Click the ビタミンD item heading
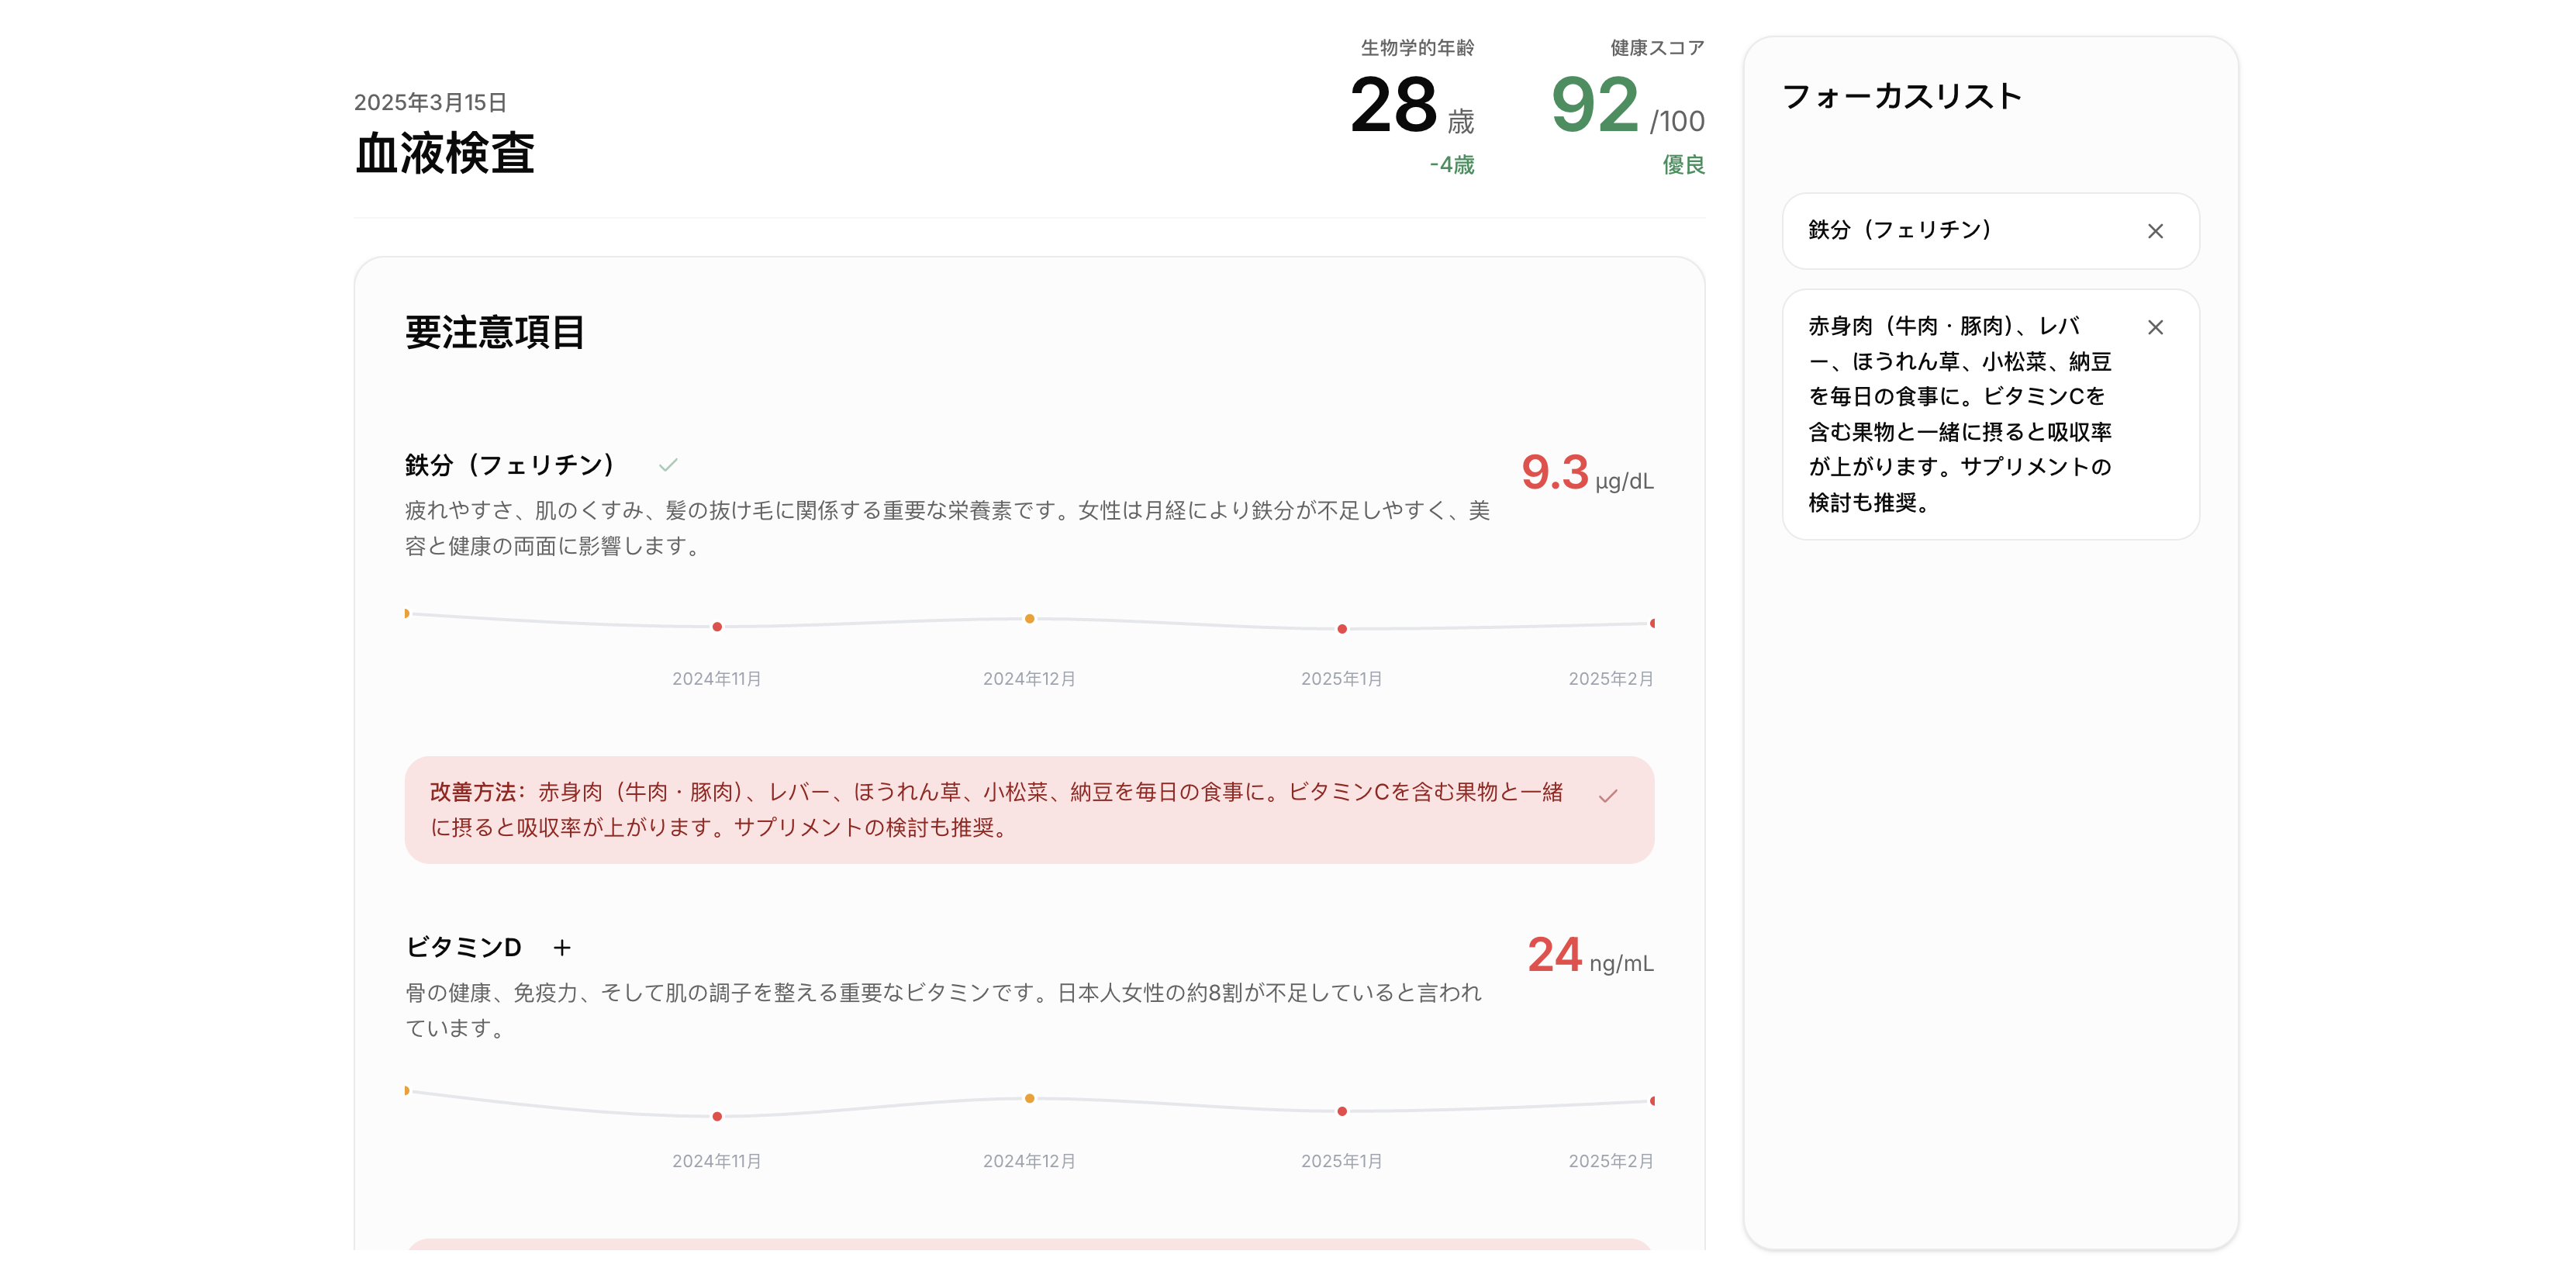The height and width of the screenshot is (1261, 2576). click(464, 947)
